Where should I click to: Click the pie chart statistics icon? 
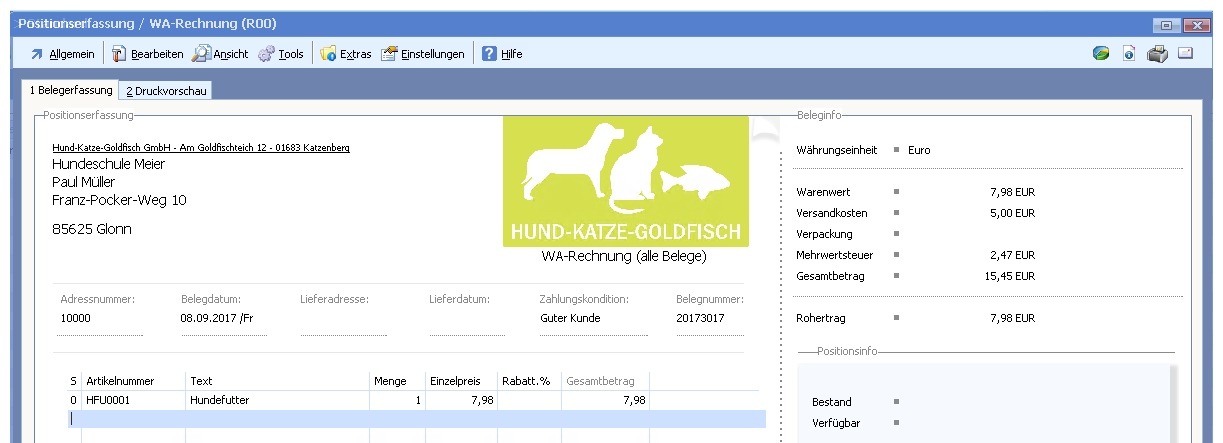click(1100, 54)
